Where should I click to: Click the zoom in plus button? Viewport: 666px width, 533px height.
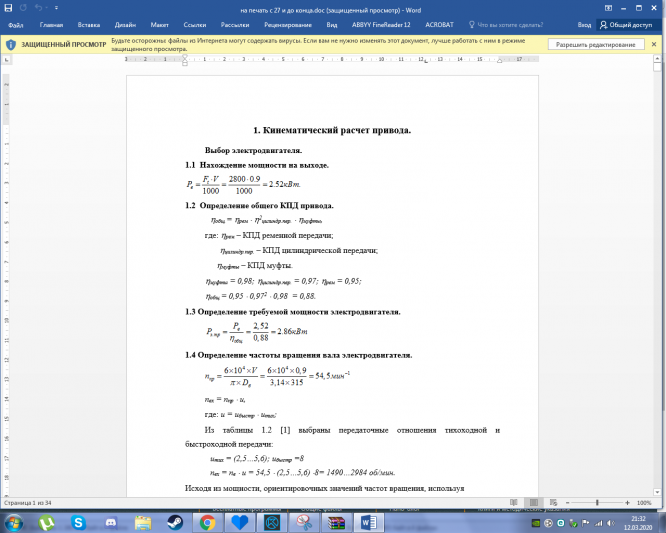tap(627, 503)
